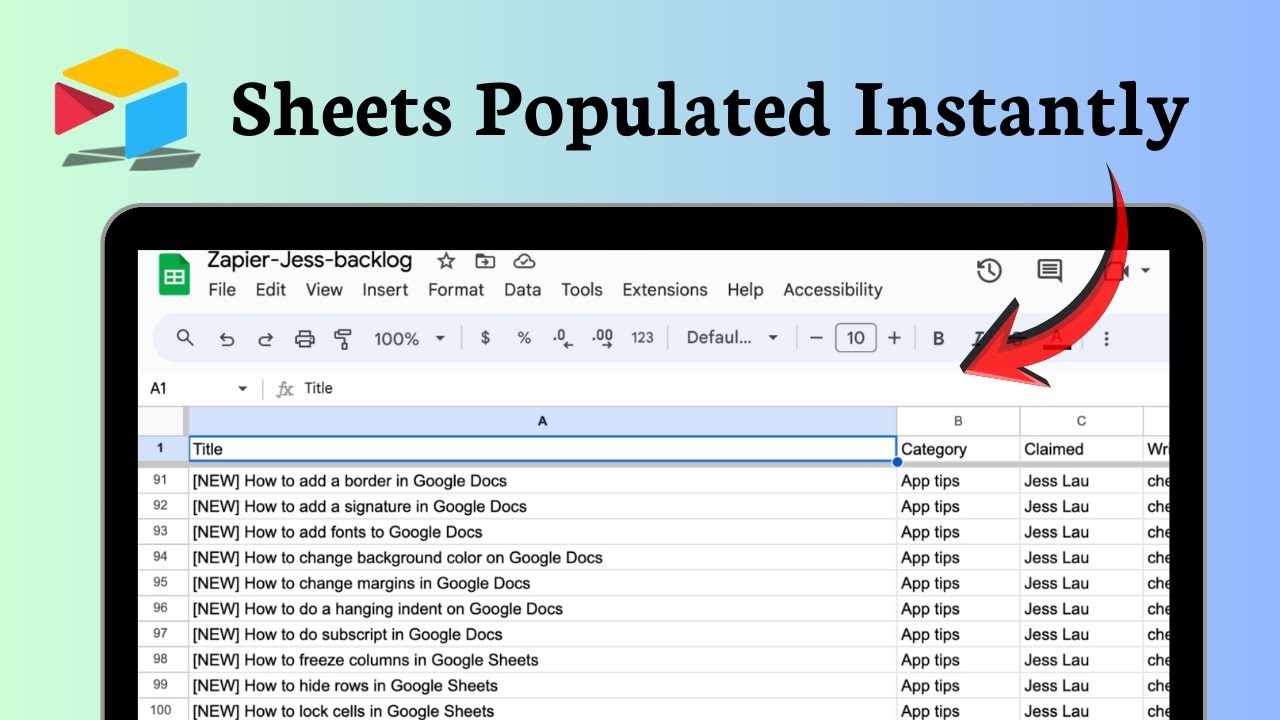Check the cloud saved status icon

click(x=524, y=261)
